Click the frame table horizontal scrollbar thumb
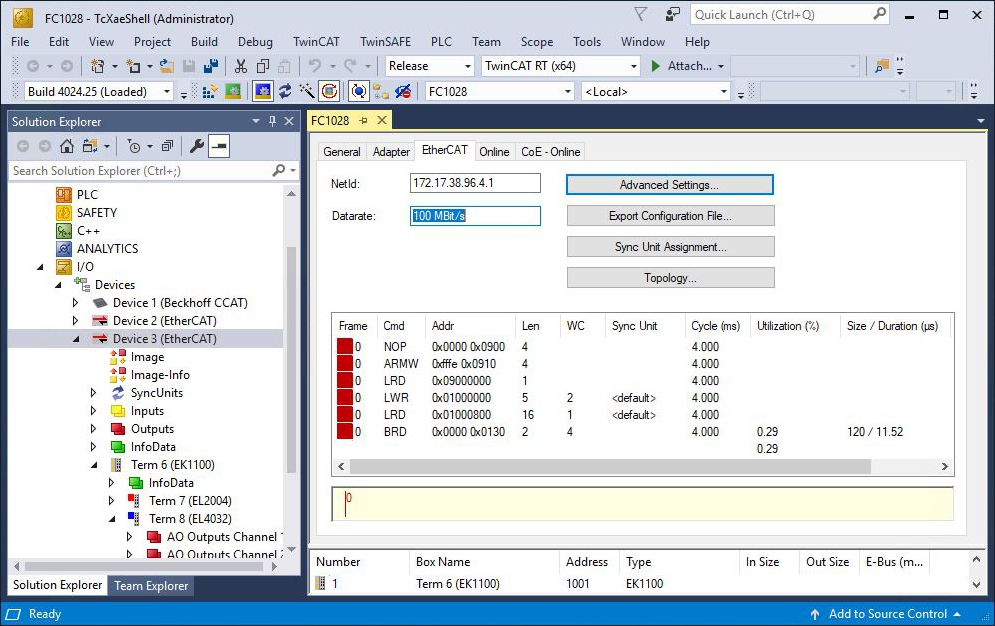 tap(610, 466)
